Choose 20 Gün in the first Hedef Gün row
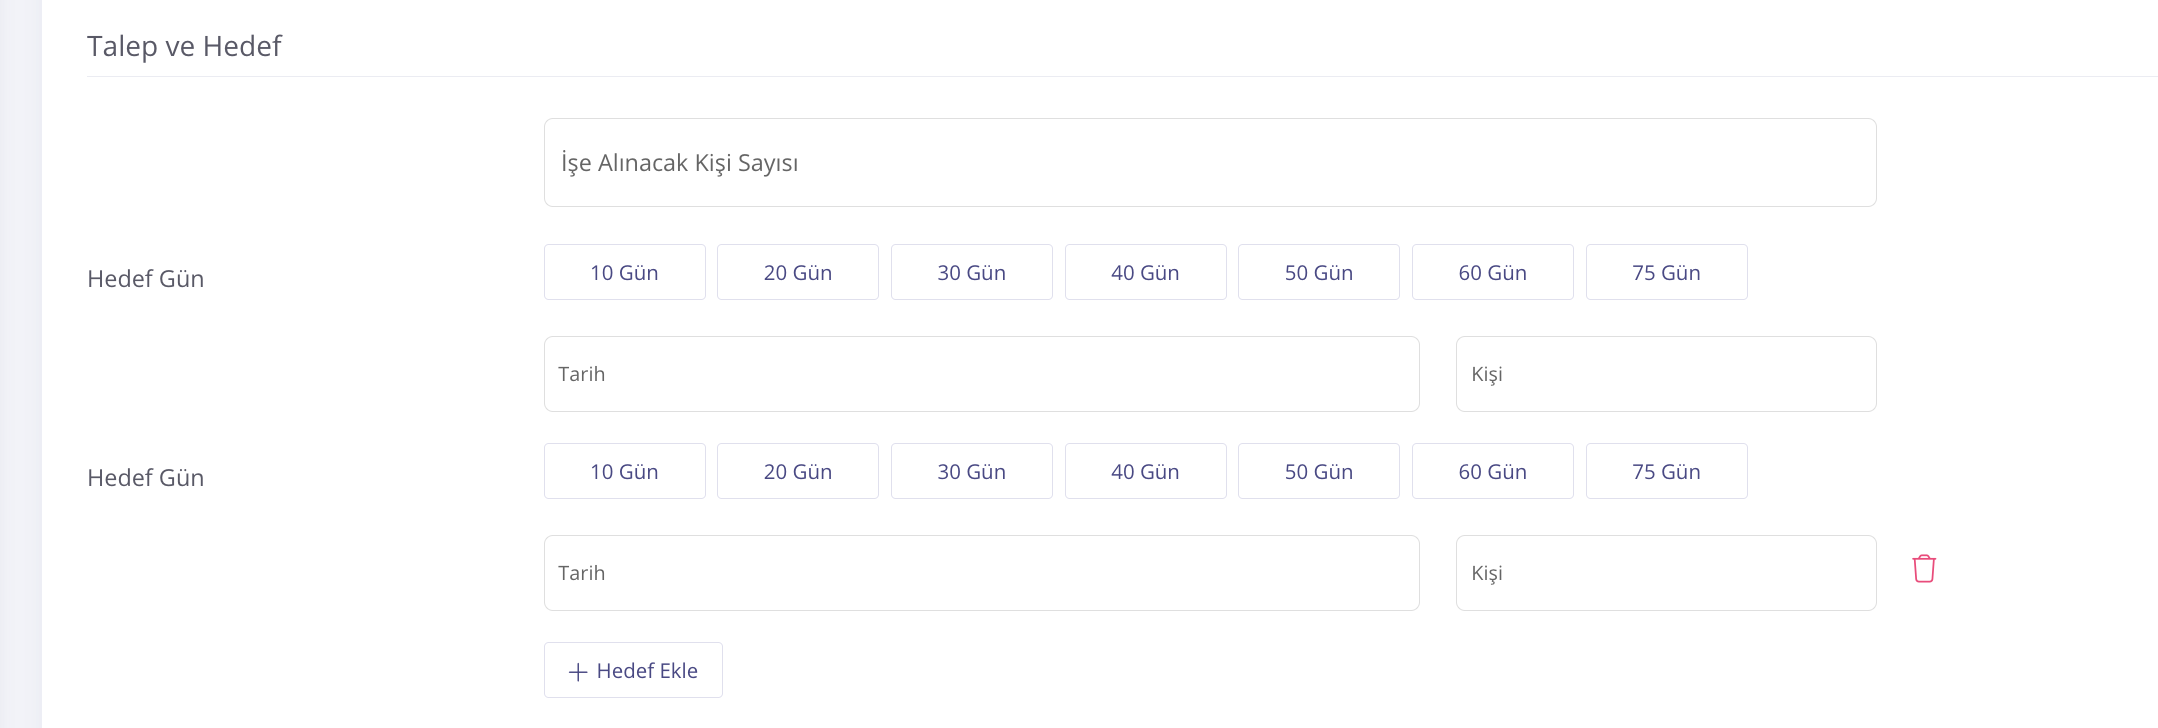The image size is (2158, 728). (x=798, y=272)
